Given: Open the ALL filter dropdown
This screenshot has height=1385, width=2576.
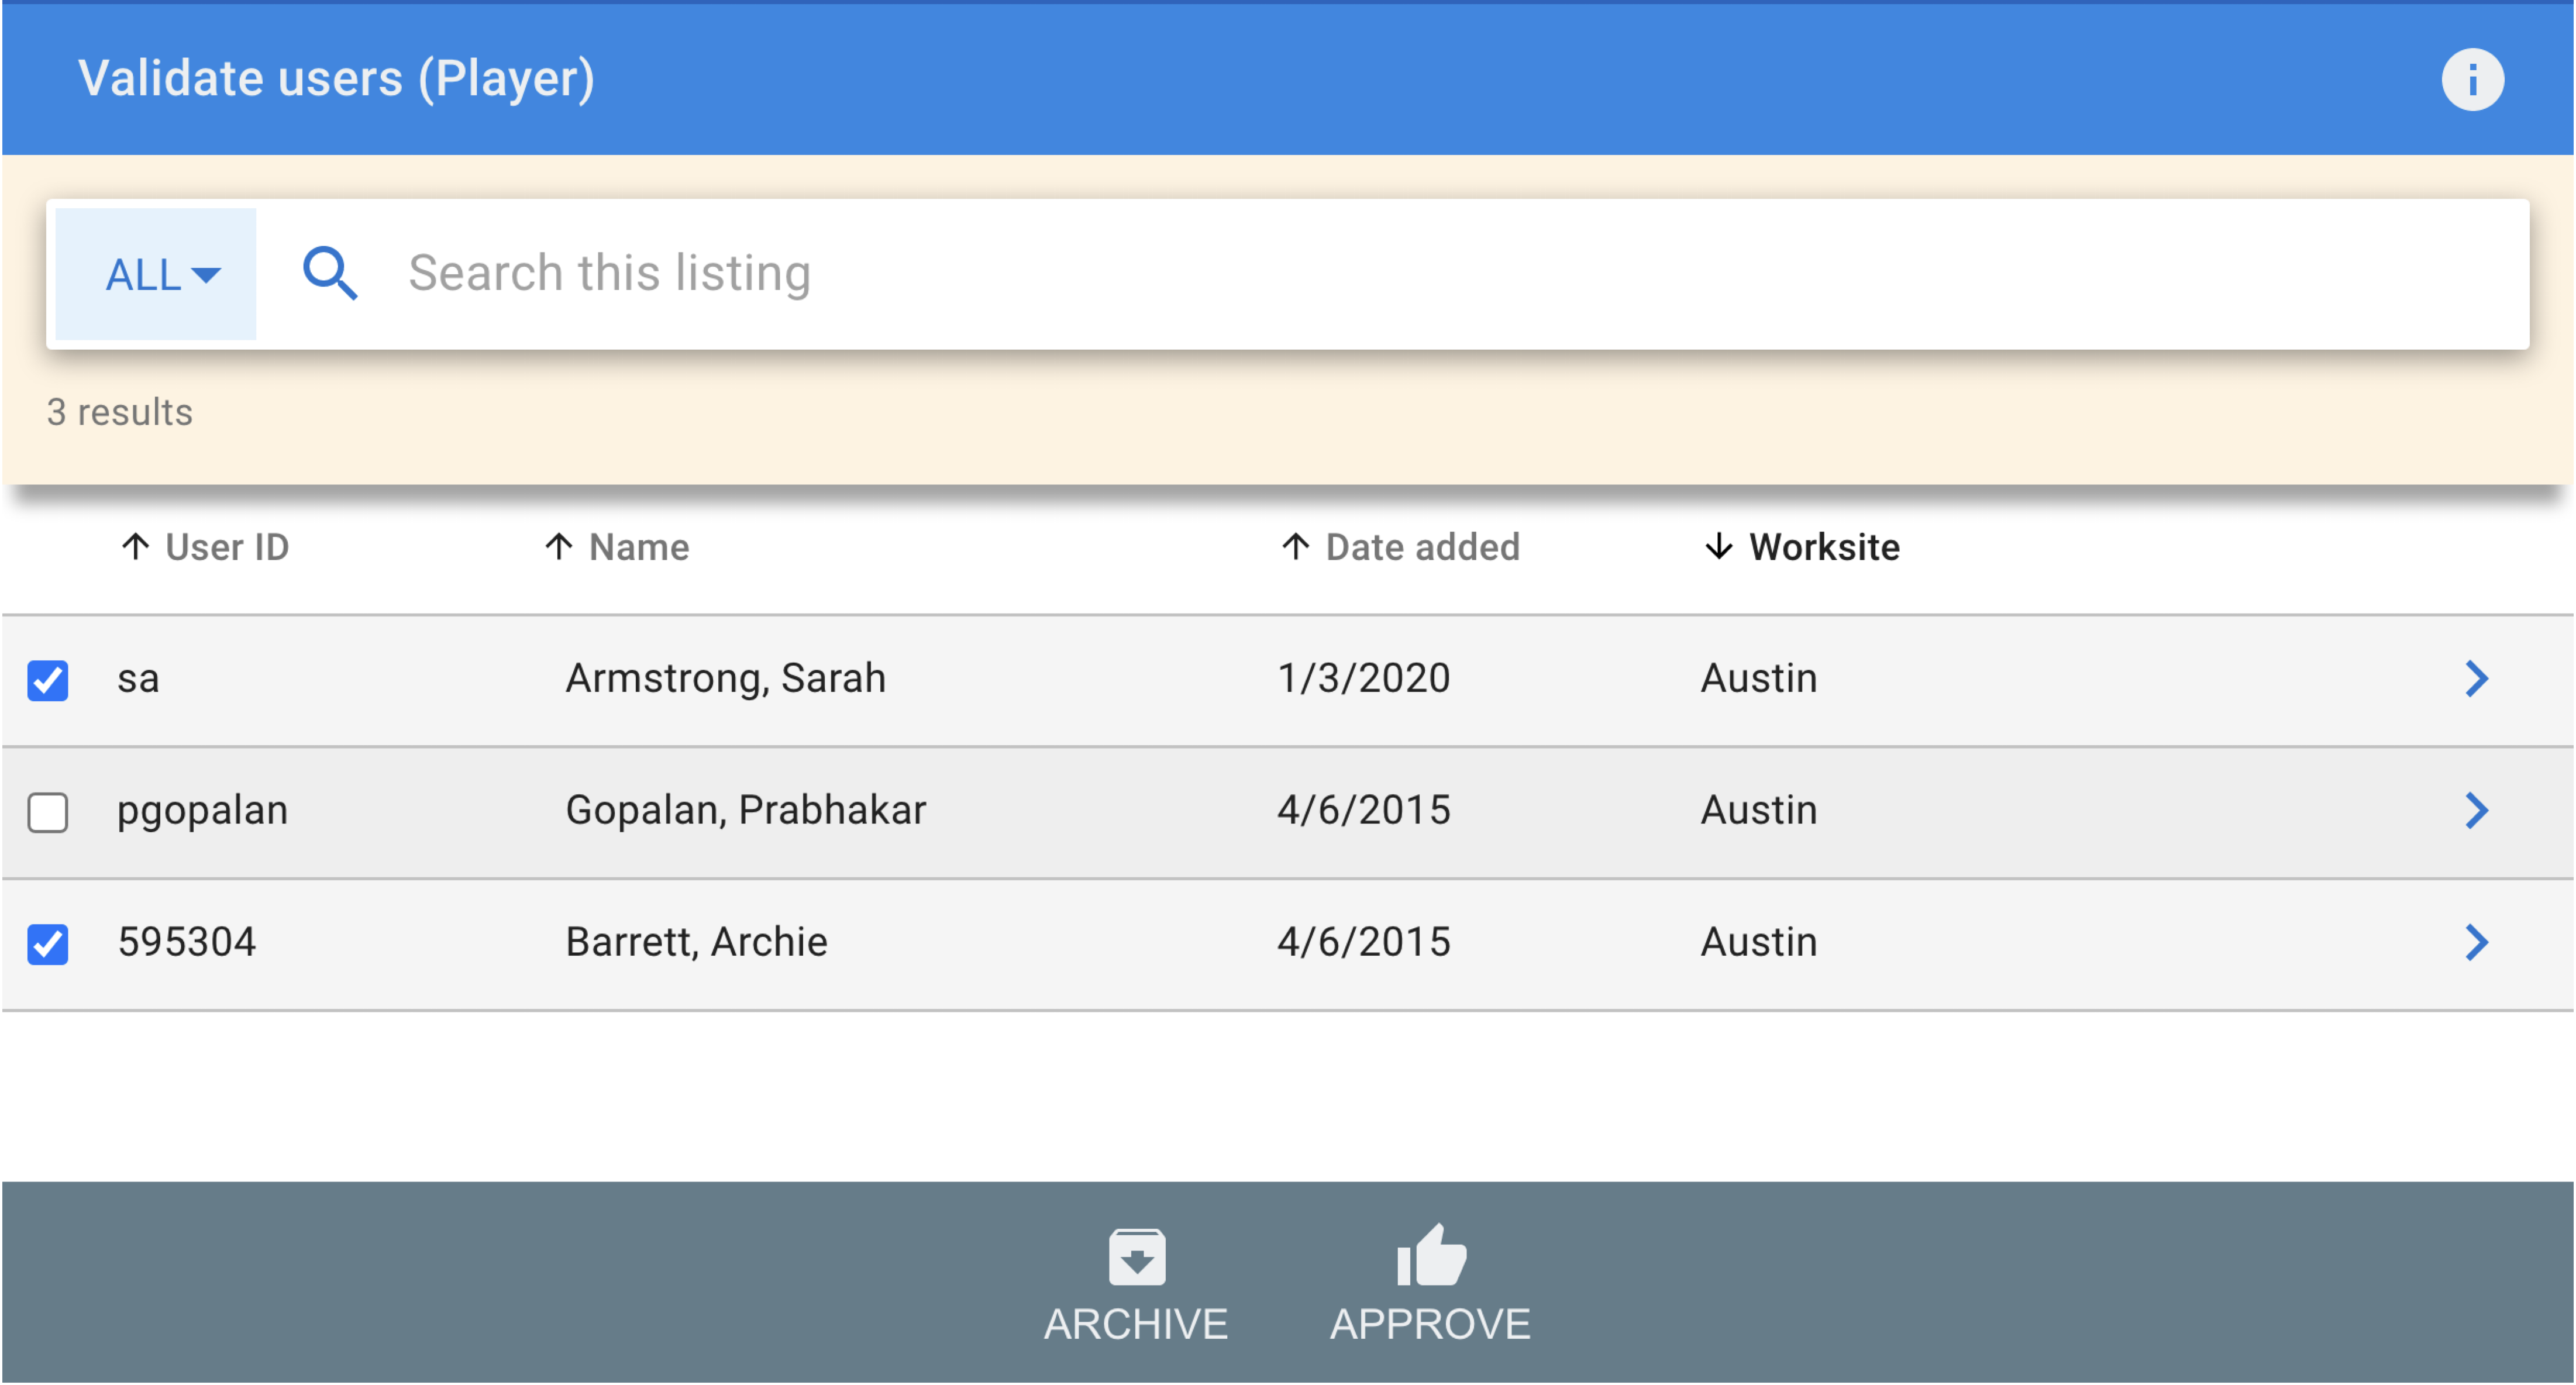Looking at the screenshot, I should coord(156,274).
